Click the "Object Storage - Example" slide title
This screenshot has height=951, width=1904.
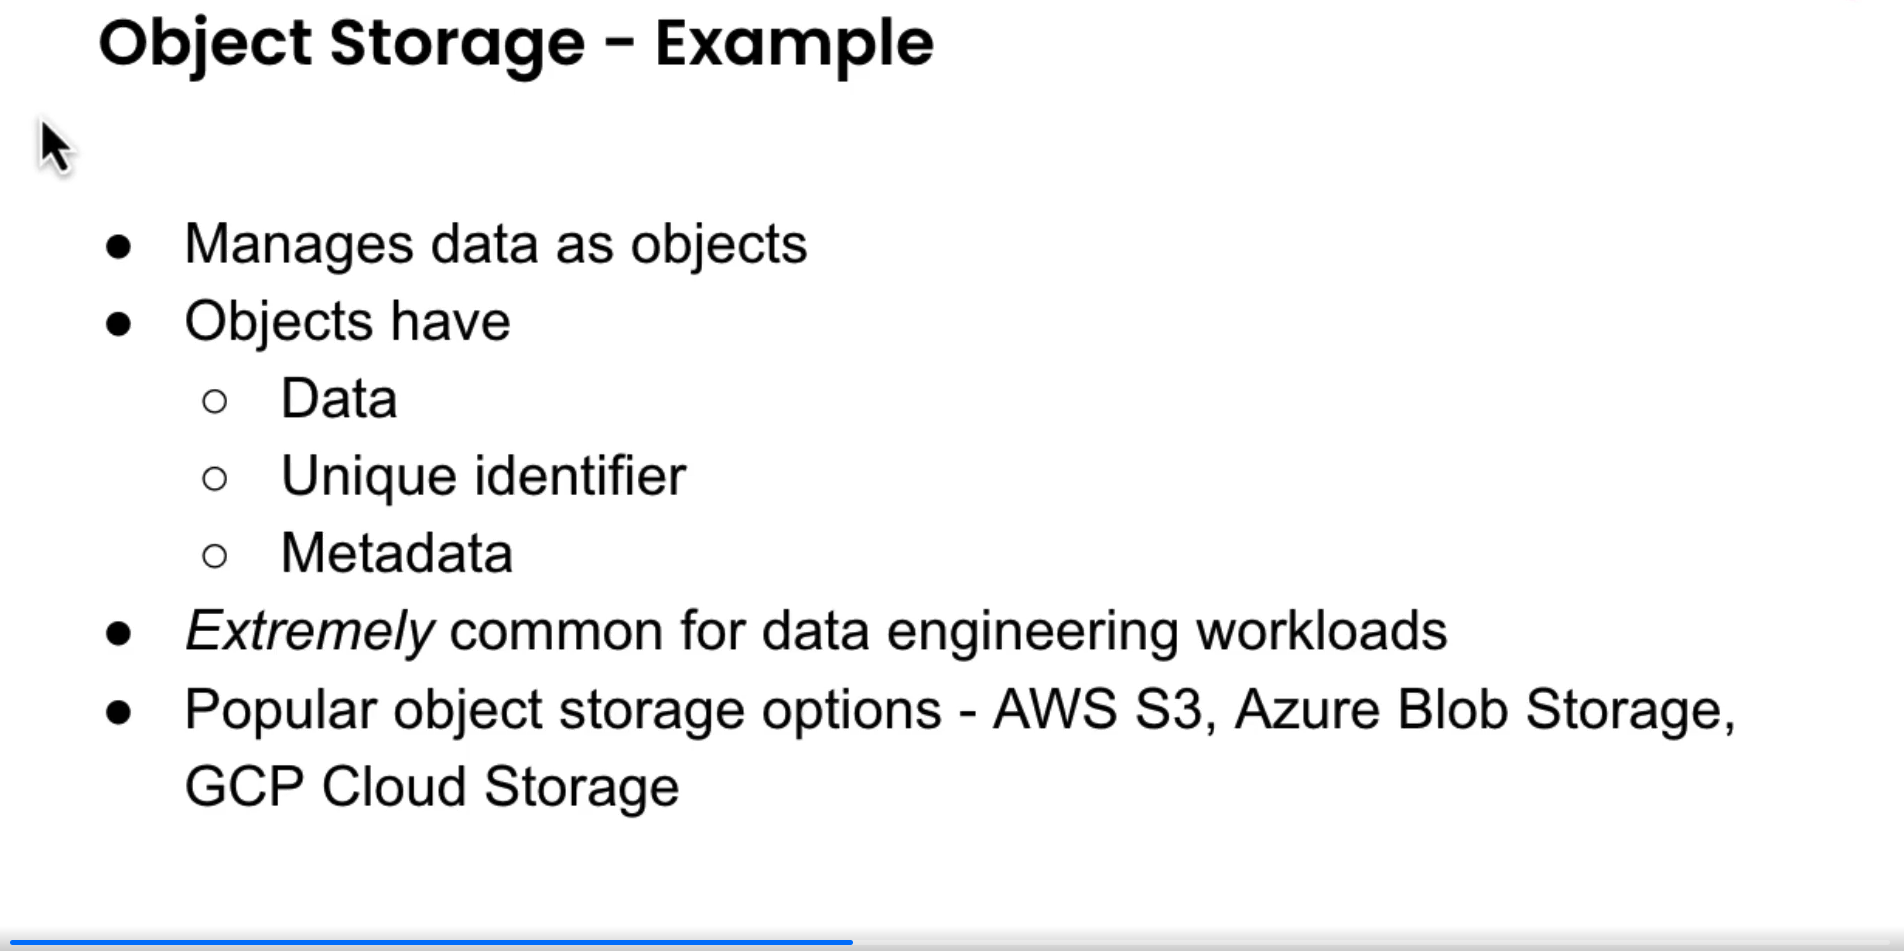tap(516, 44)
